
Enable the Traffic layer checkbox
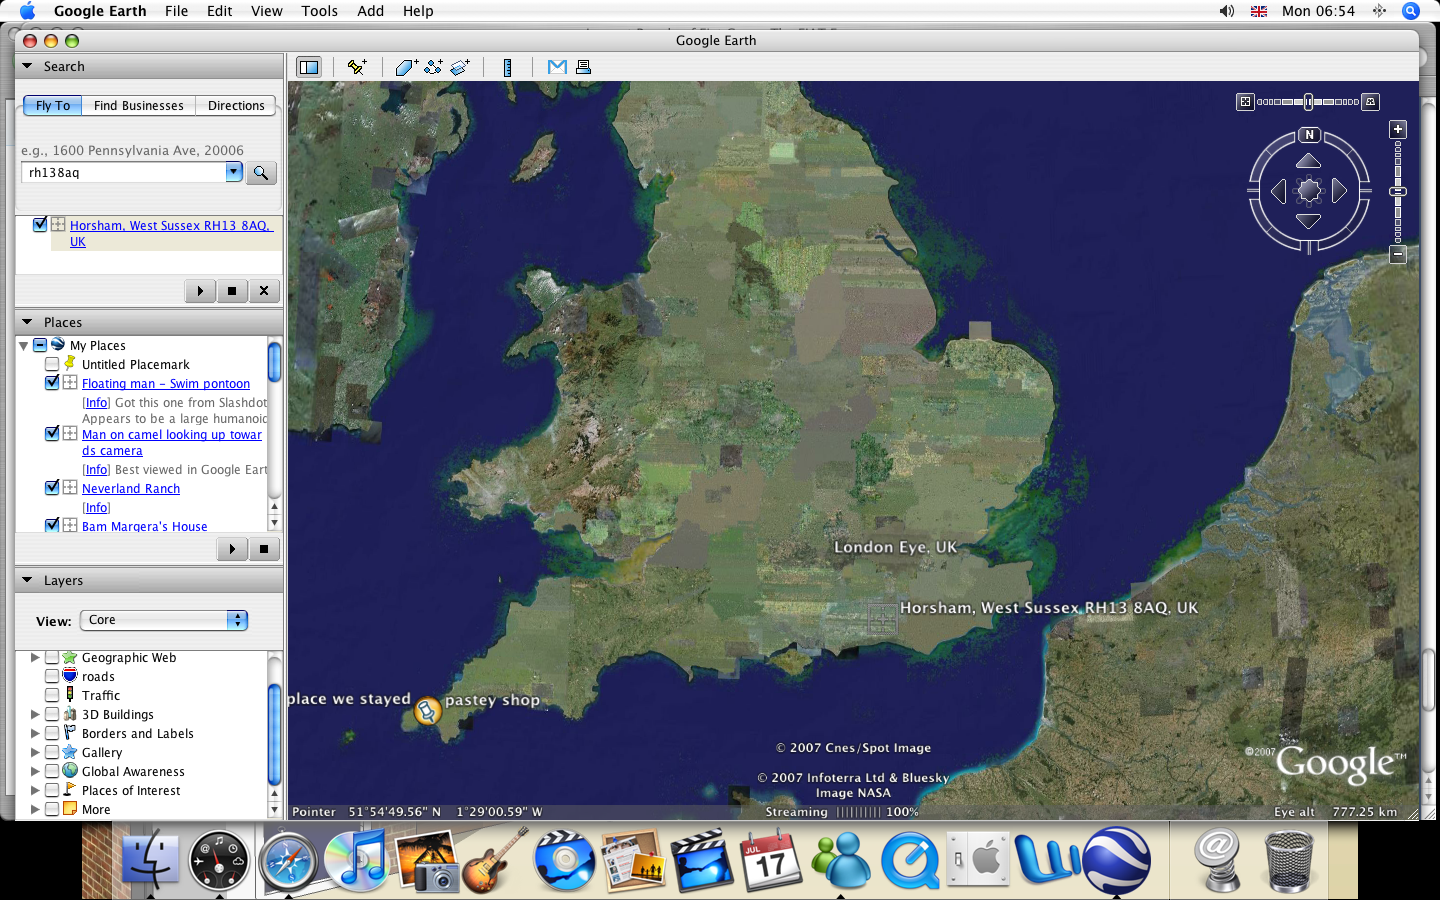point(52,696)
